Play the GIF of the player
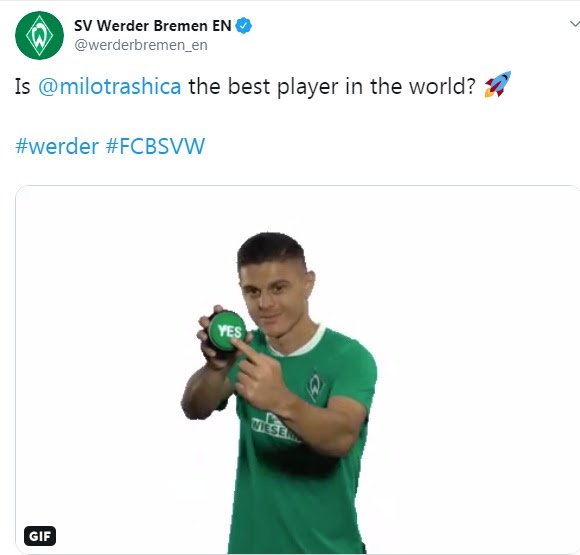The width and height of the screenshot is (580, 555). pyautogui.click(x=297, y=370)
